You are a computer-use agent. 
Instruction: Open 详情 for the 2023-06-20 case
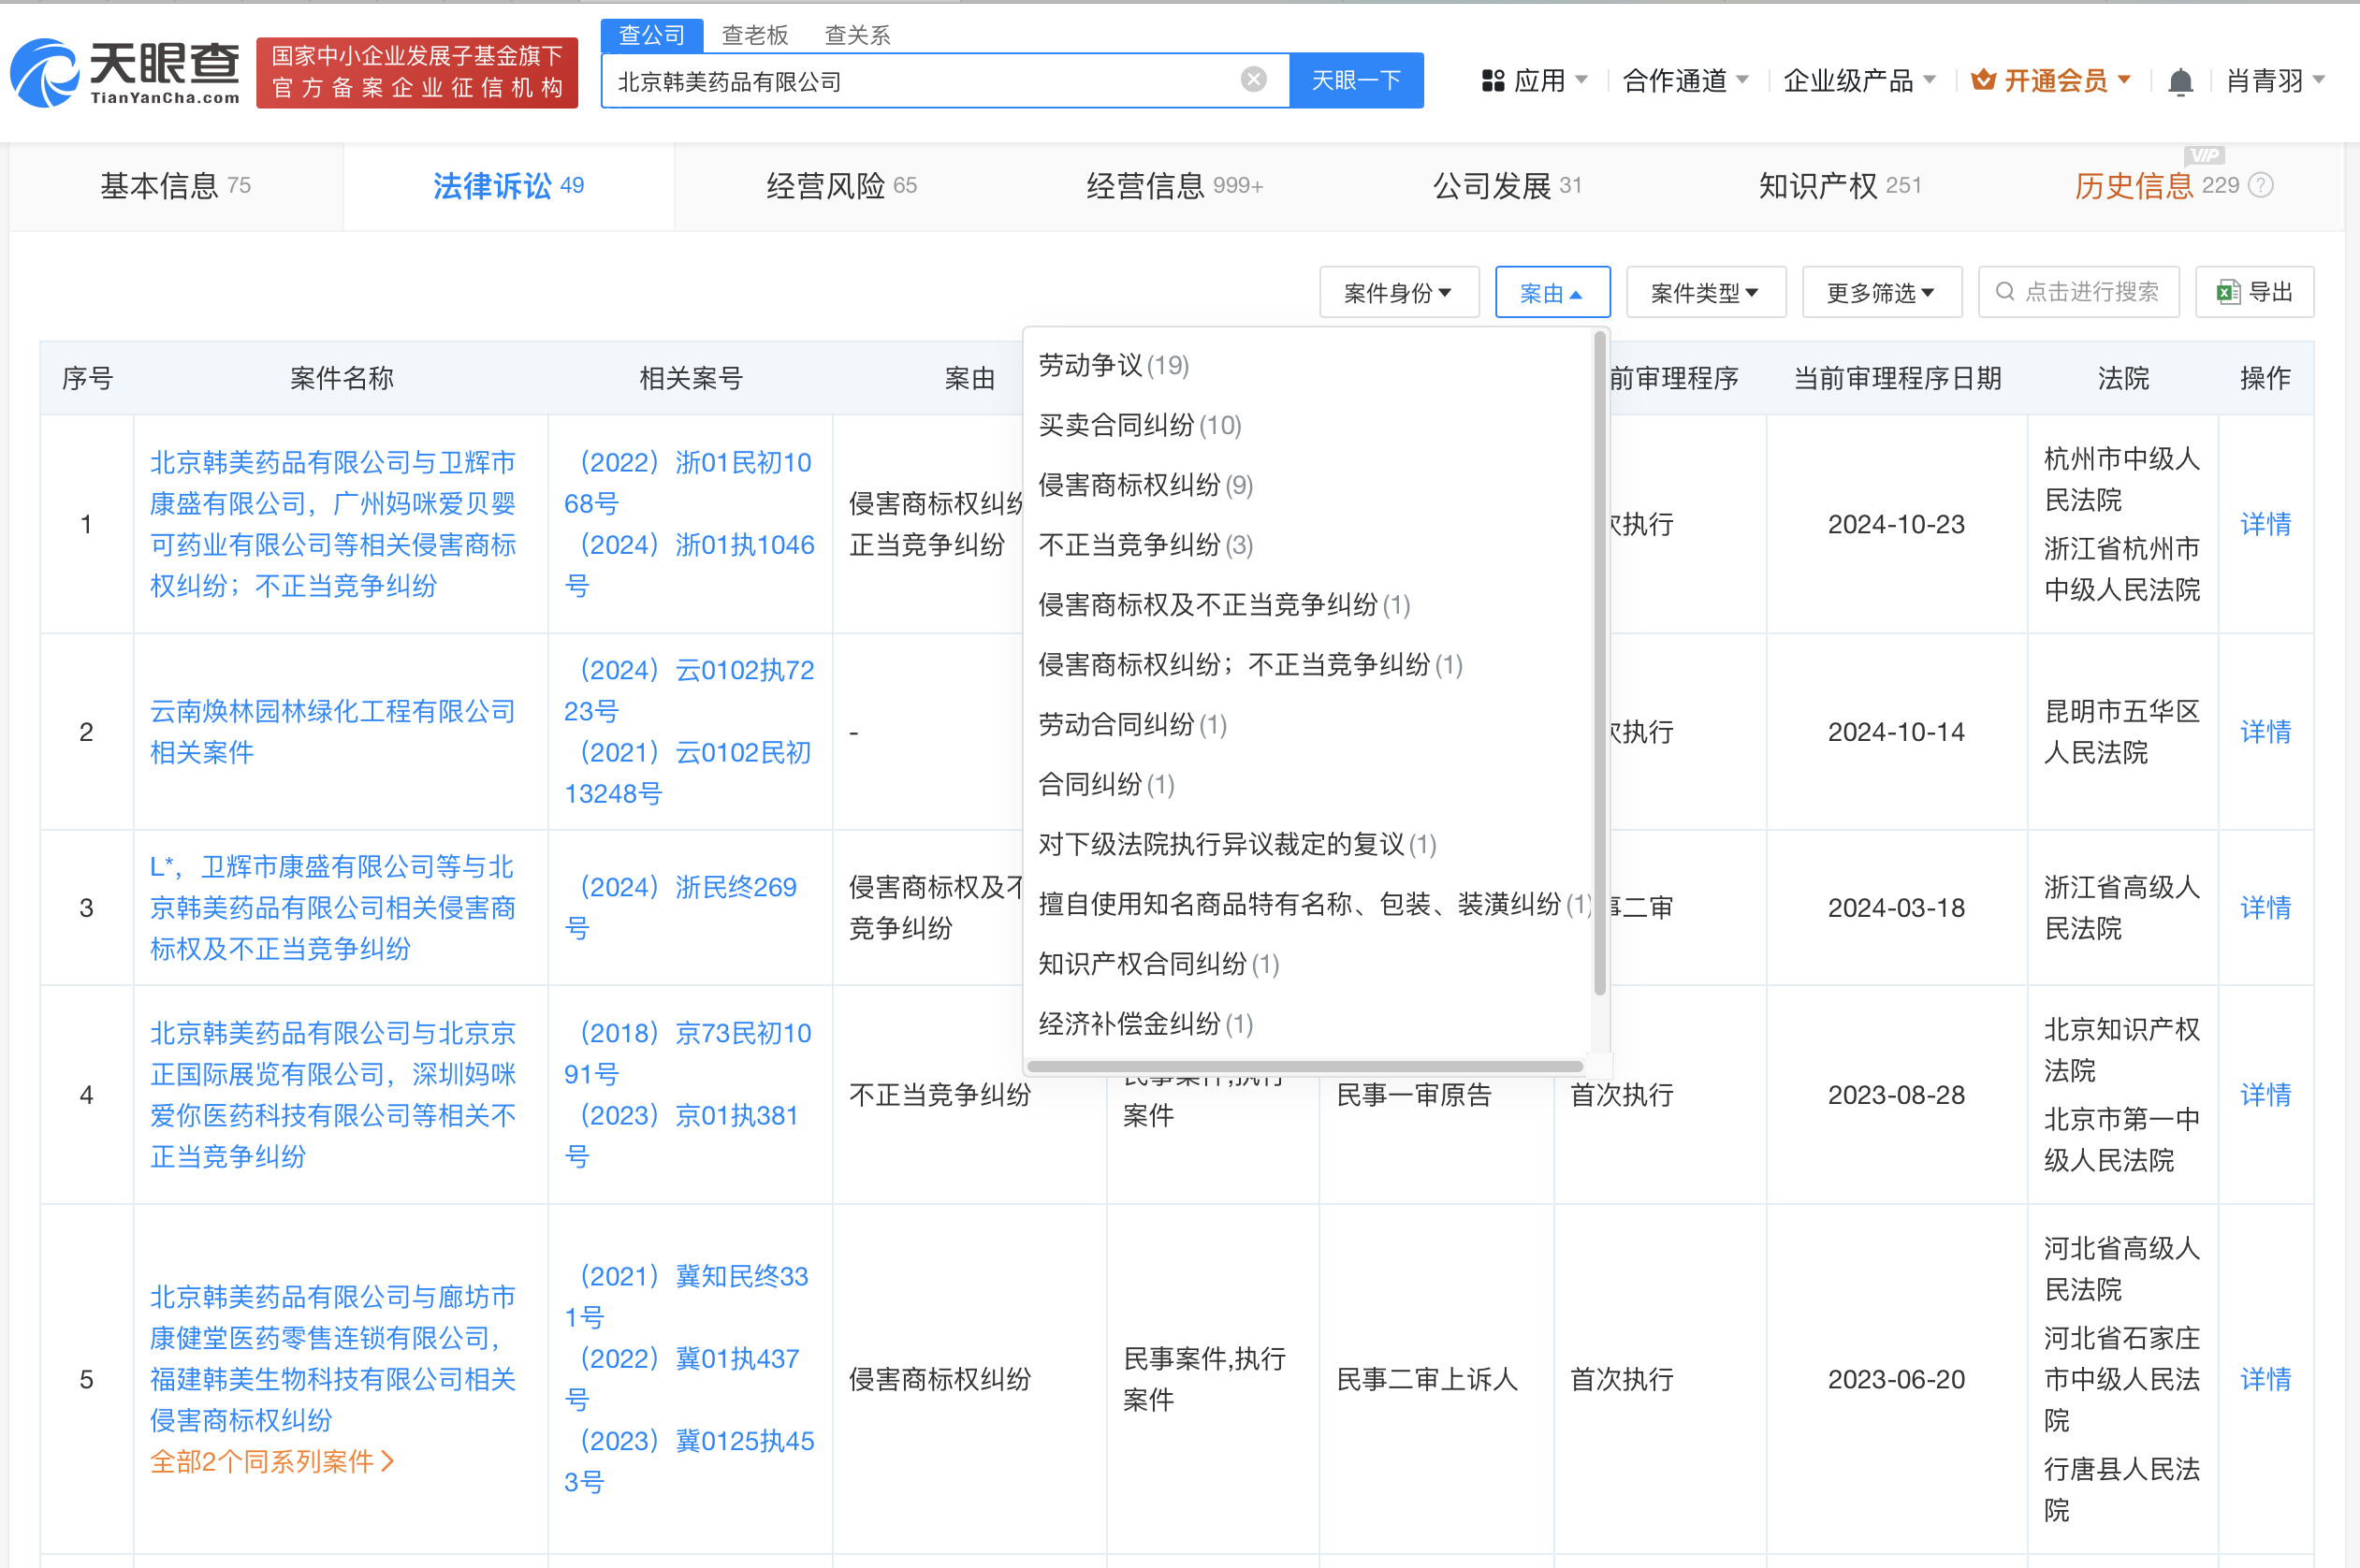pos(2265,1379)
